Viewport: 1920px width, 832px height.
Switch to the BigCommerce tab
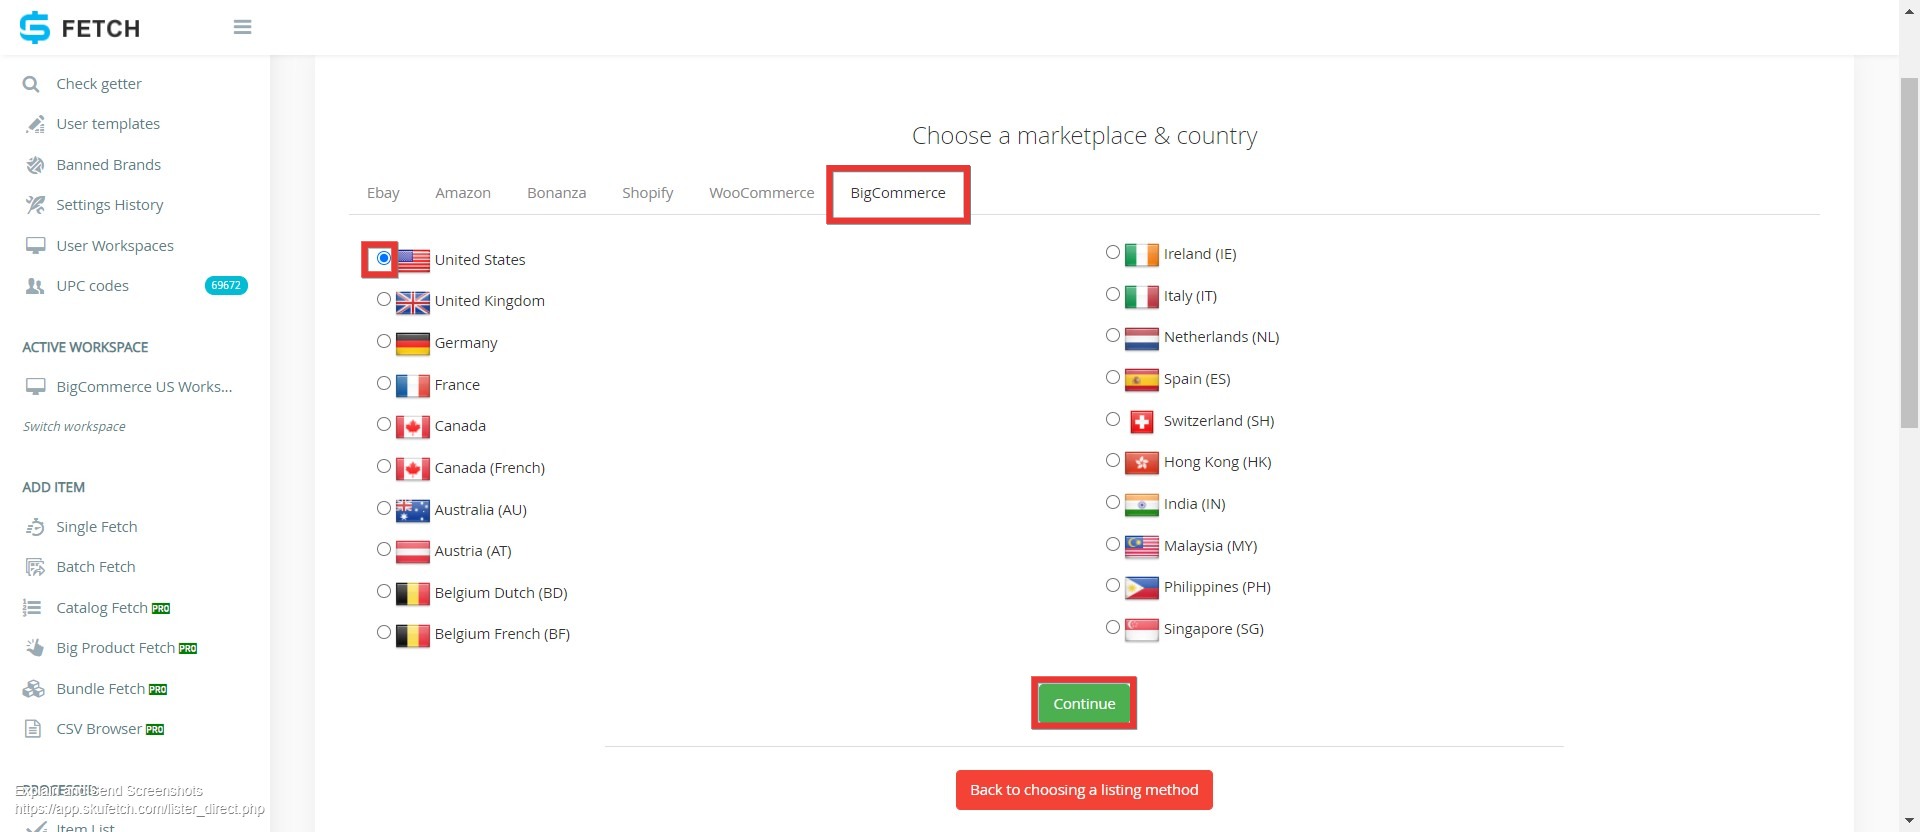pyautogui.click(x=898, y=193)
